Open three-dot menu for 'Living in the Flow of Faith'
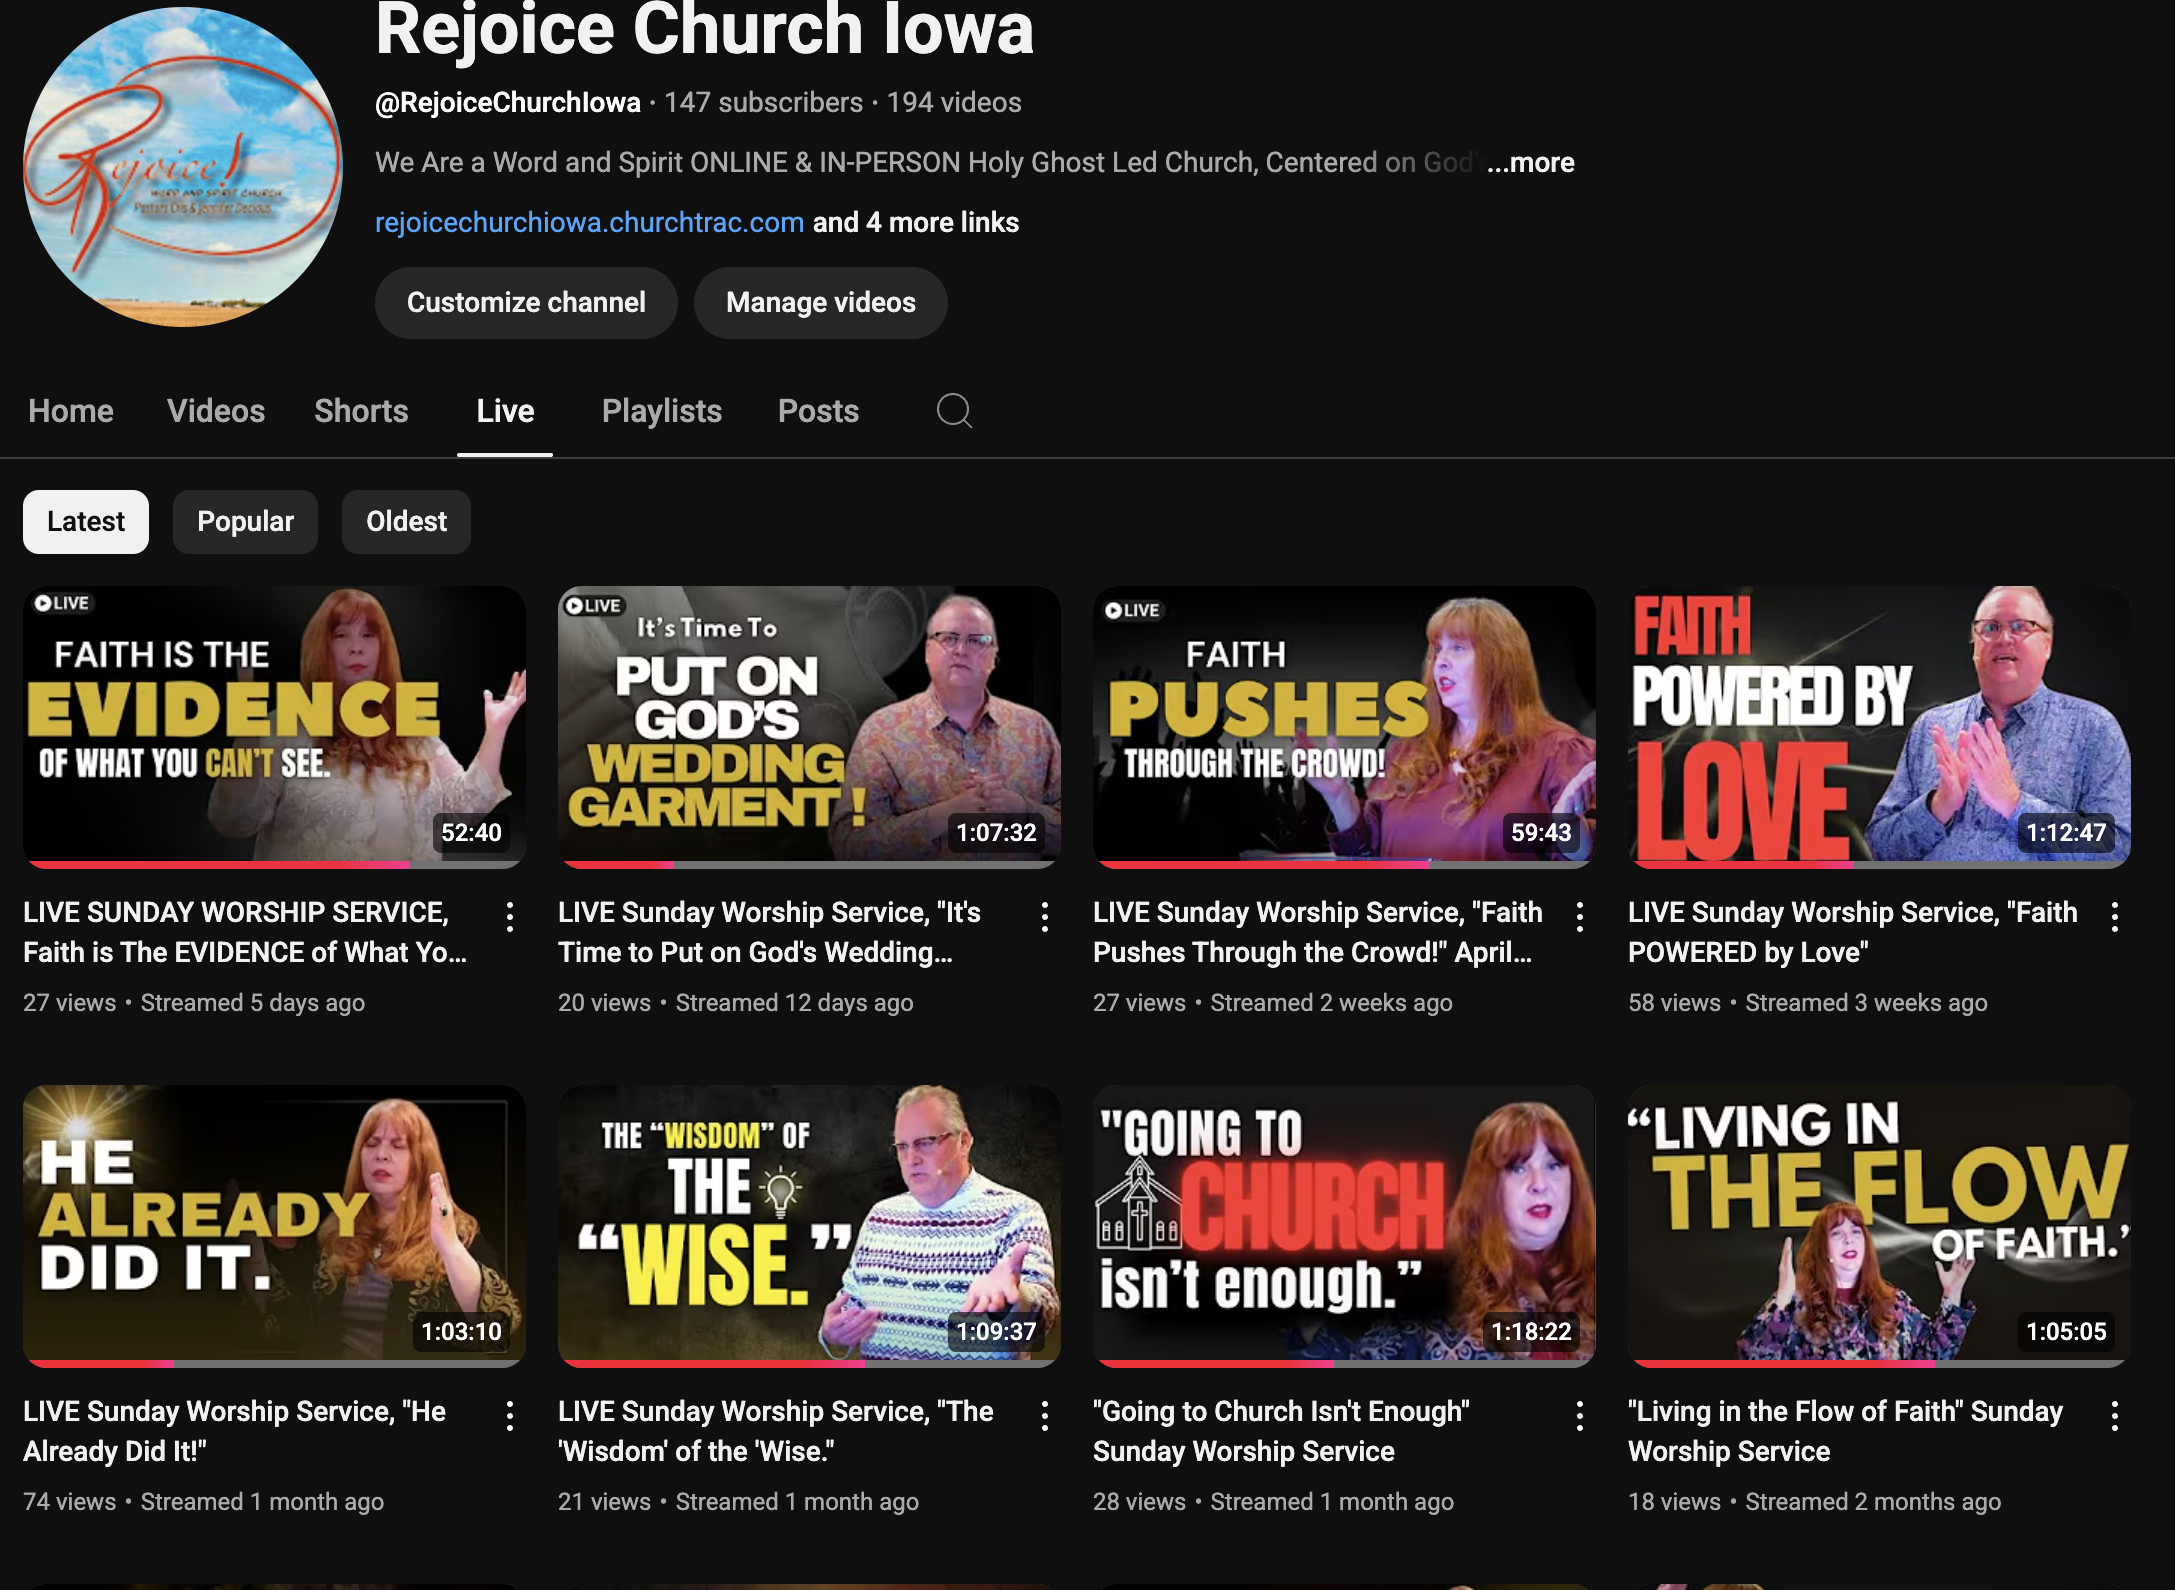The image size is (2175, 1590). pos(2115,1415)
